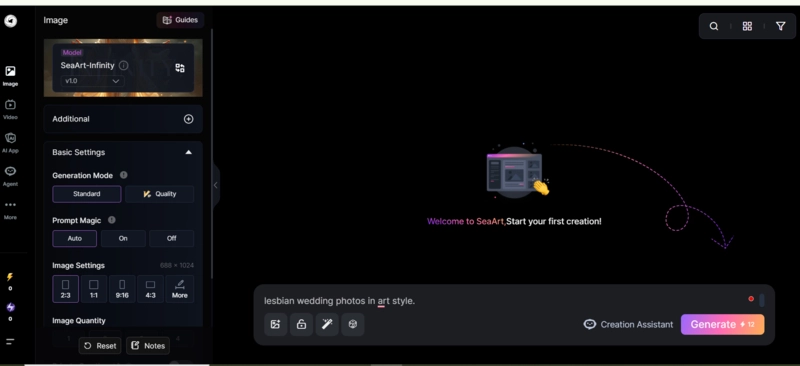This screenshot has width=800, height=366.
Task: Choose the 1:1 aspect ratio
Action: pyautogui.click(x=94, y=289)
